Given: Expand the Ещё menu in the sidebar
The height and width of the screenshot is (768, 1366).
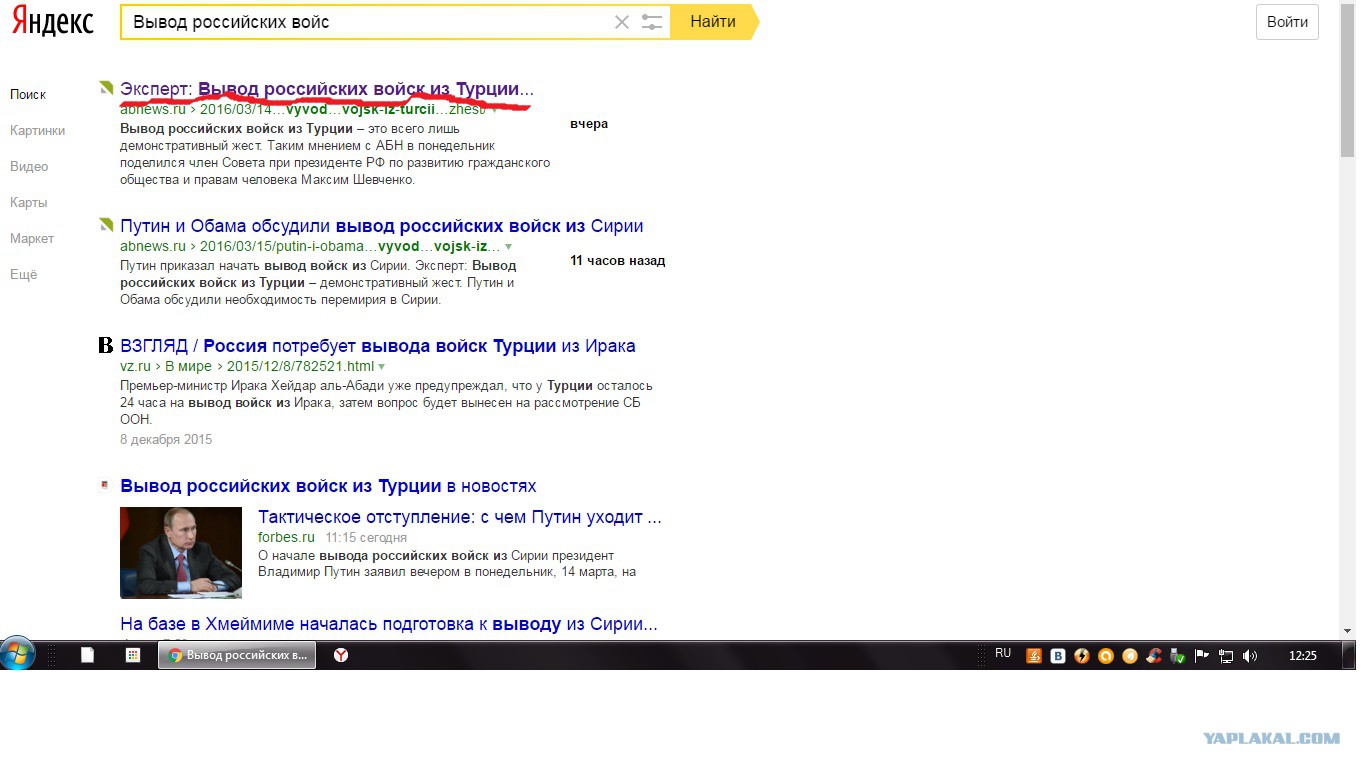Looking at the screenshot, I should pos(23,274).
